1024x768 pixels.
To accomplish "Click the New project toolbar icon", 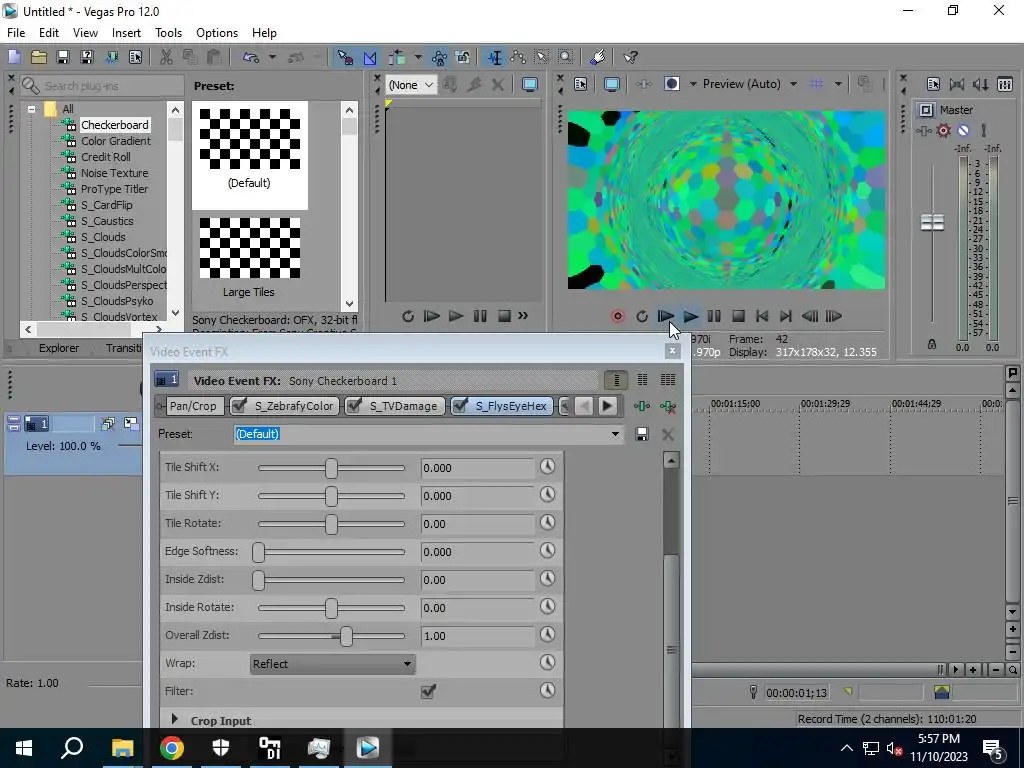I will 14,57.
